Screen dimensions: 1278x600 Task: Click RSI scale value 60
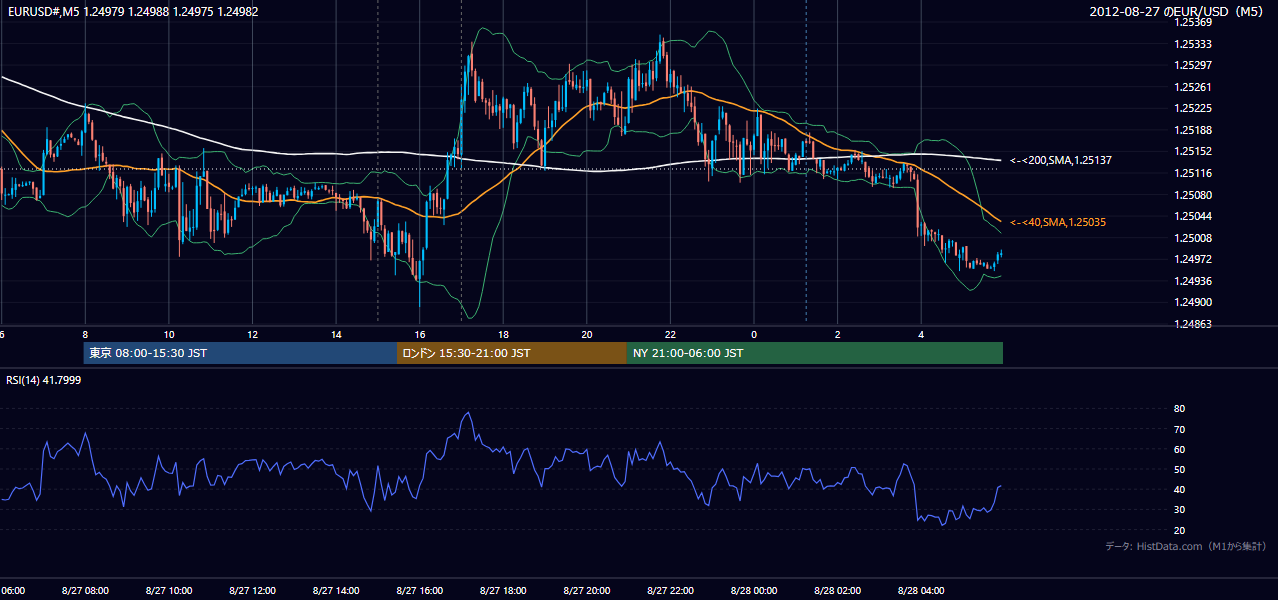pos(1179,449)
